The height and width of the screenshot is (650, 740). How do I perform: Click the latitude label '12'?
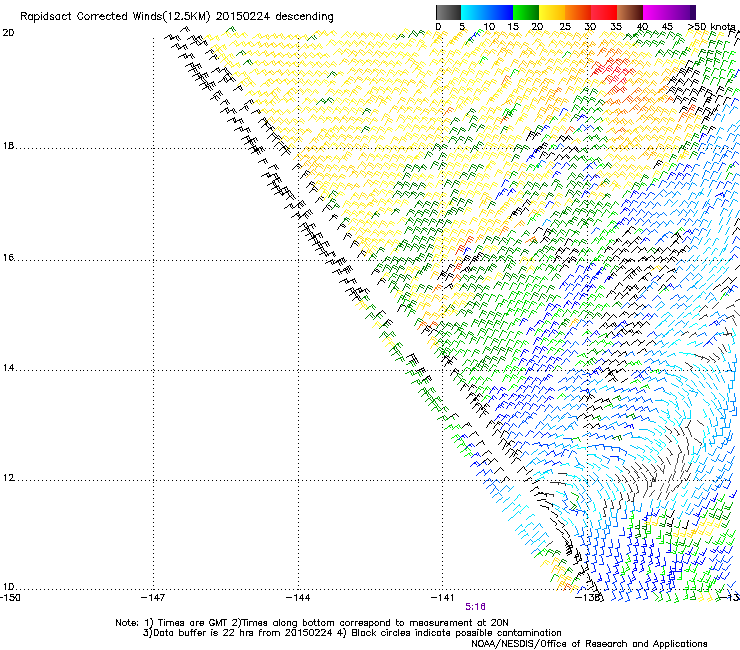tap(8, 478)
